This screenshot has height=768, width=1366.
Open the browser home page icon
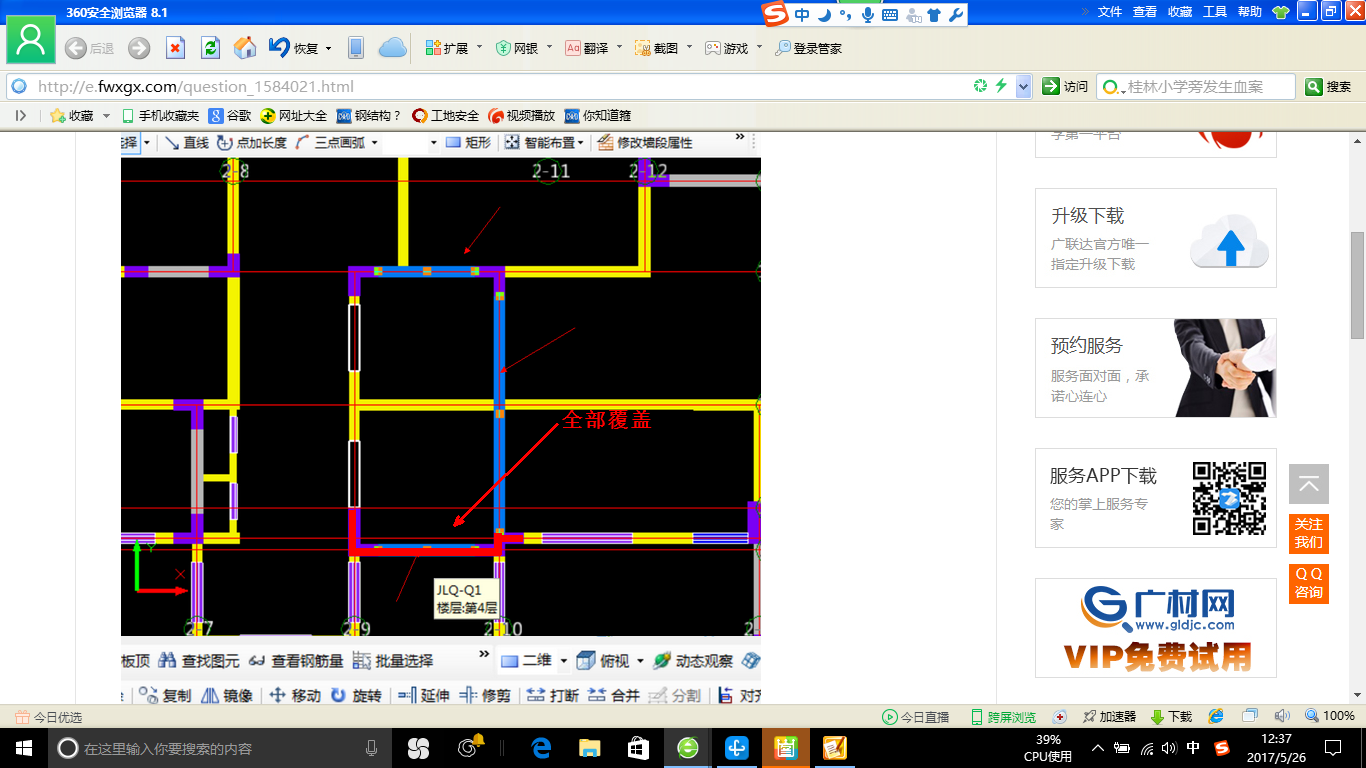245,48
